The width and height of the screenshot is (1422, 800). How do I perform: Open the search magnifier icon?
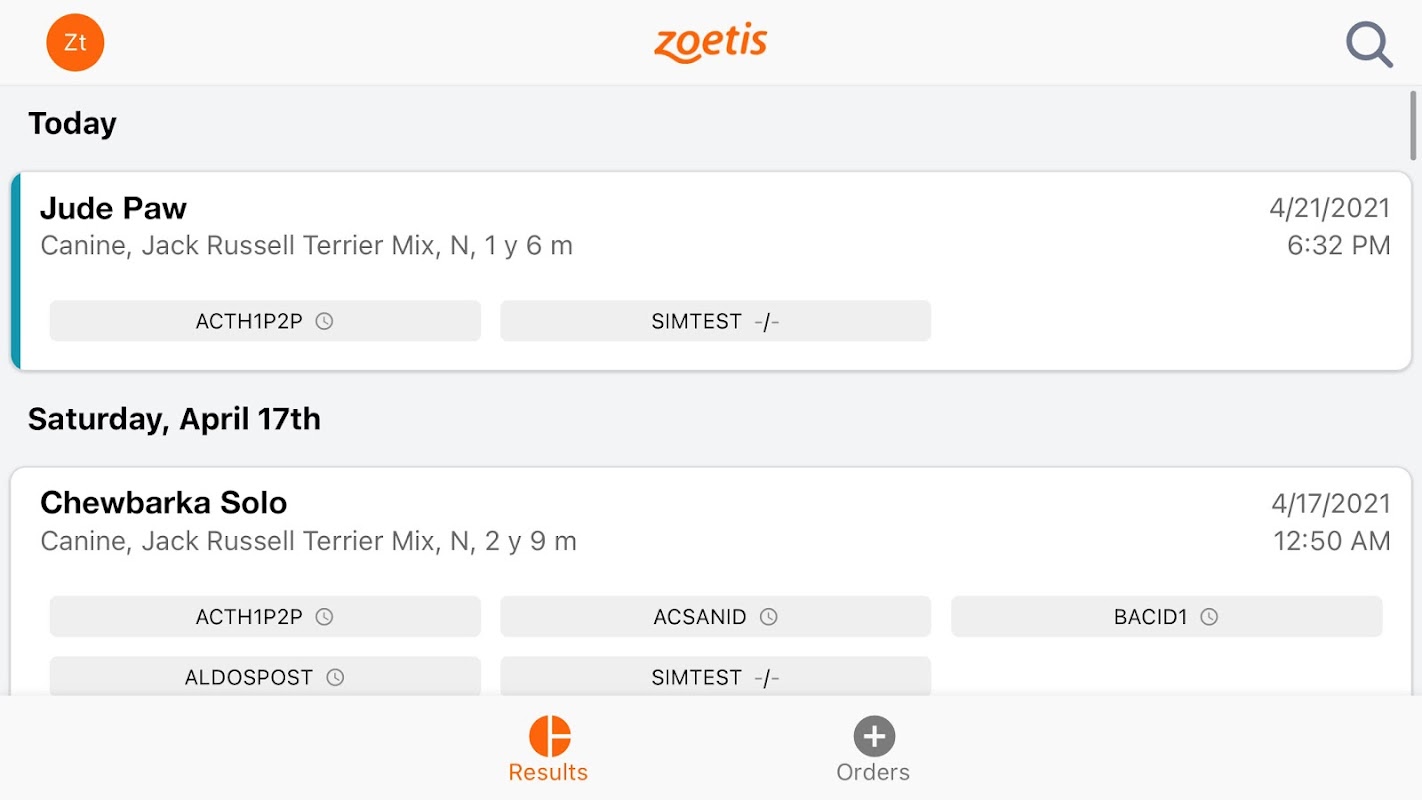[1369, 45]
